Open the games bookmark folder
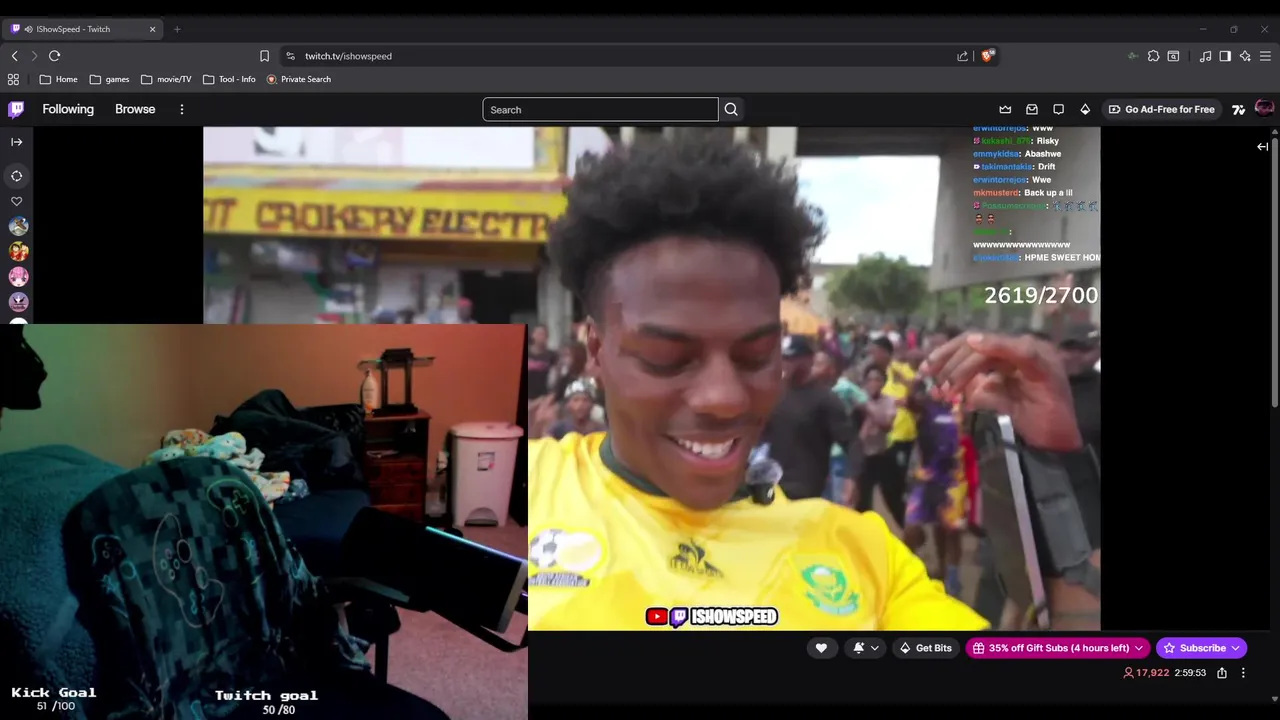1280x720 pixels. click(109, 79)
